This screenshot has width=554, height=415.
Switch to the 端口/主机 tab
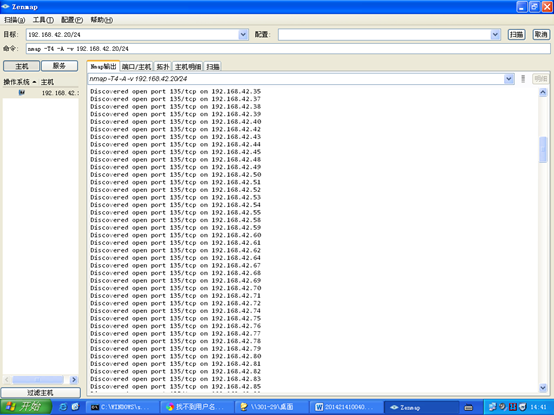136,66
